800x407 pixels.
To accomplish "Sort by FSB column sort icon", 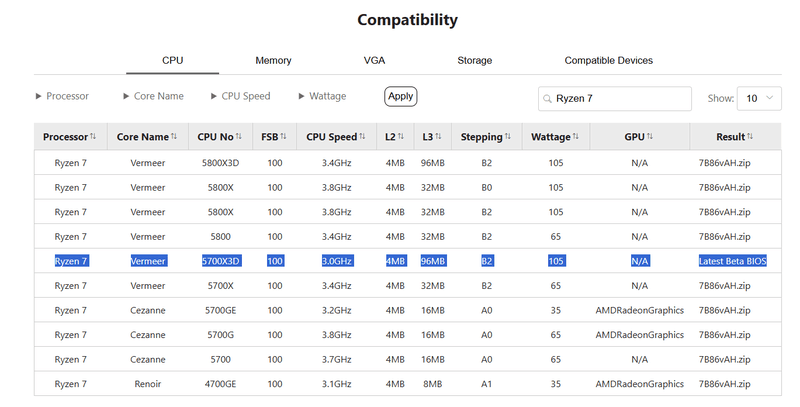I will (x=283, y=136).
